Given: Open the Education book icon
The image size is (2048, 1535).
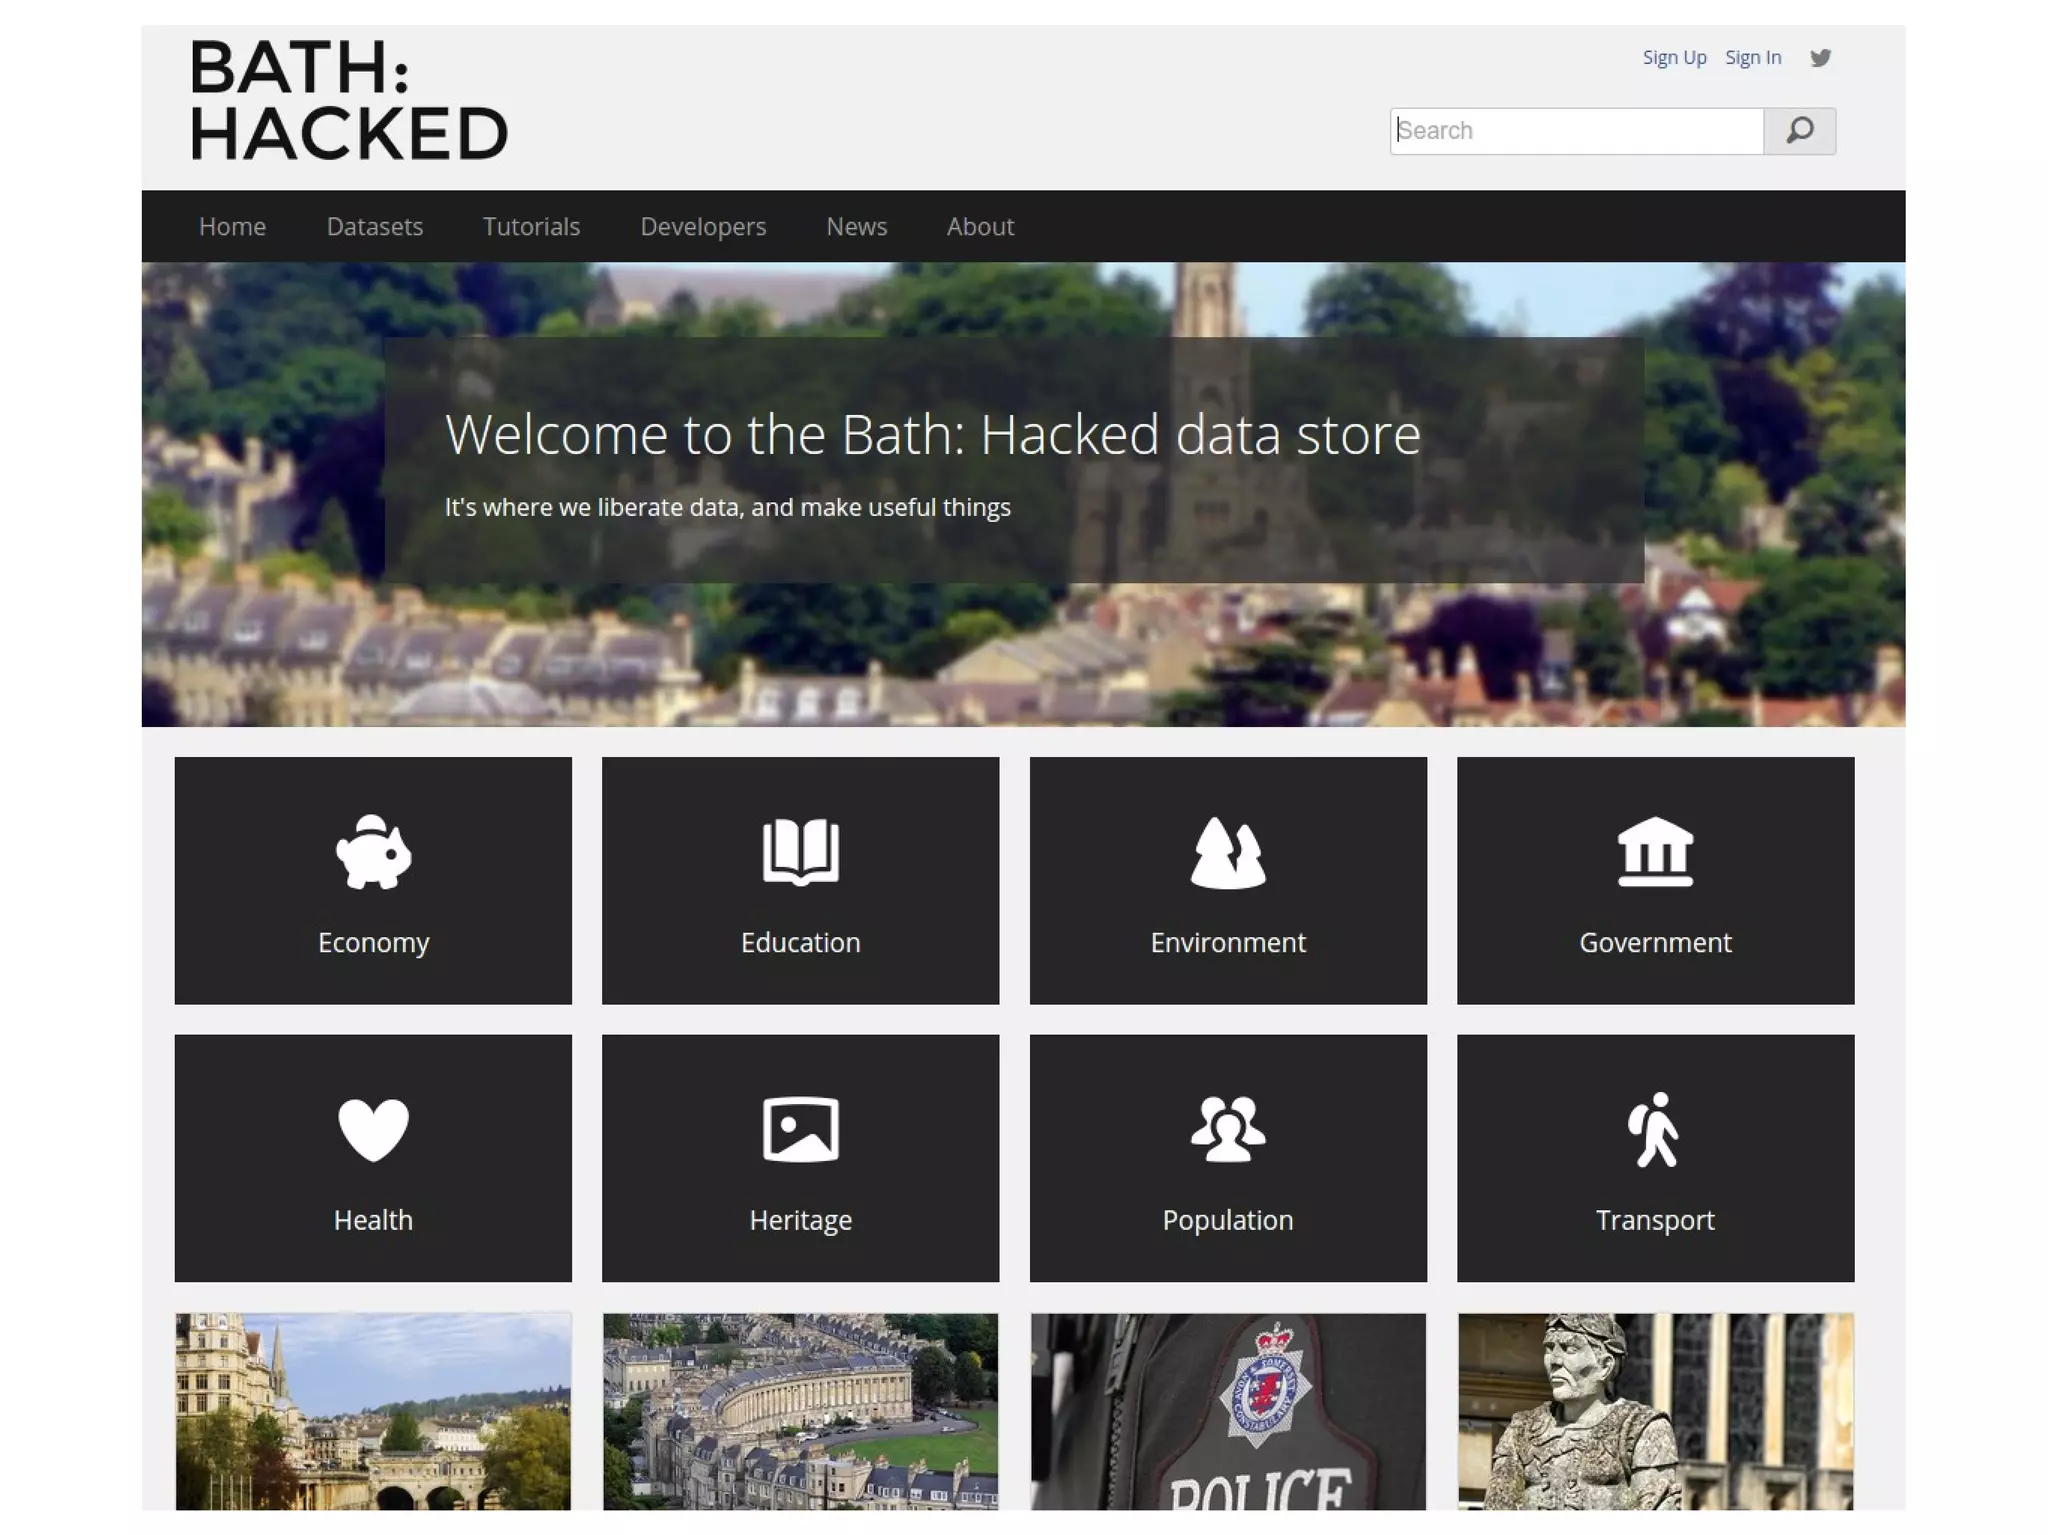Looking at the screenshot, I should (800, 852).
